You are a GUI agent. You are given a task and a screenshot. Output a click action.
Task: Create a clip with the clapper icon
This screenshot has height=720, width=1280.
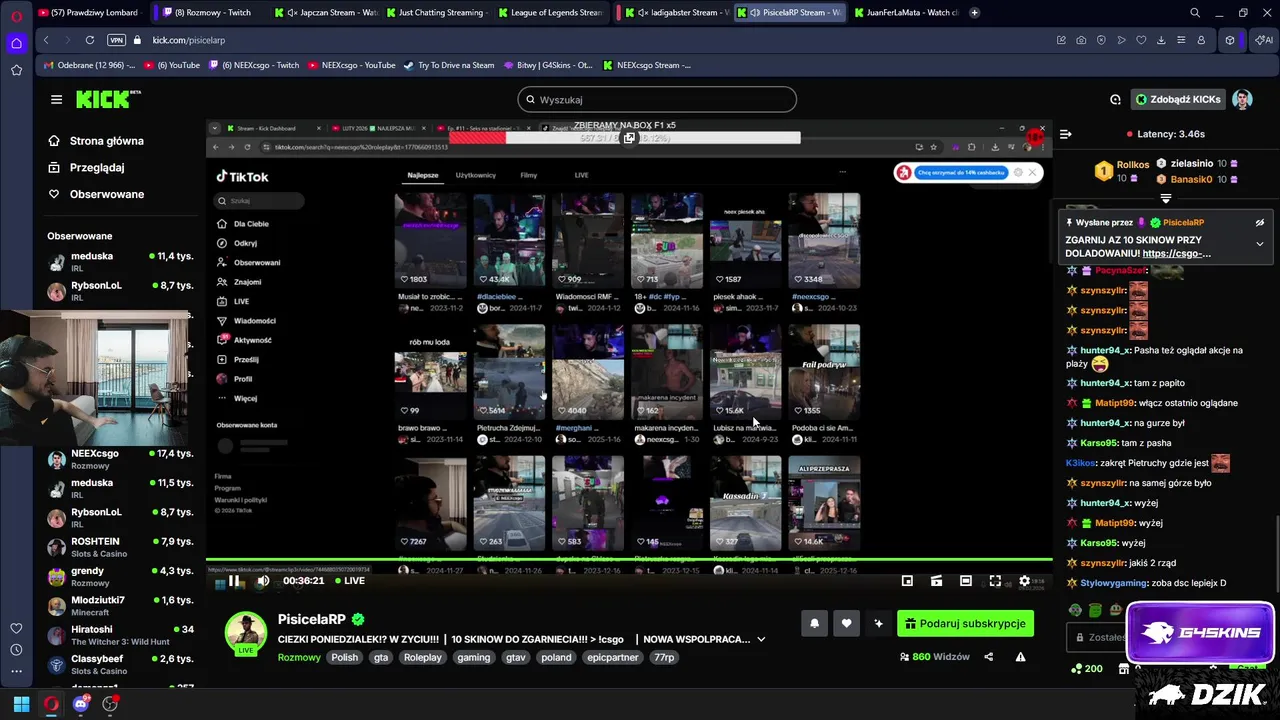(x=936, y=581)
